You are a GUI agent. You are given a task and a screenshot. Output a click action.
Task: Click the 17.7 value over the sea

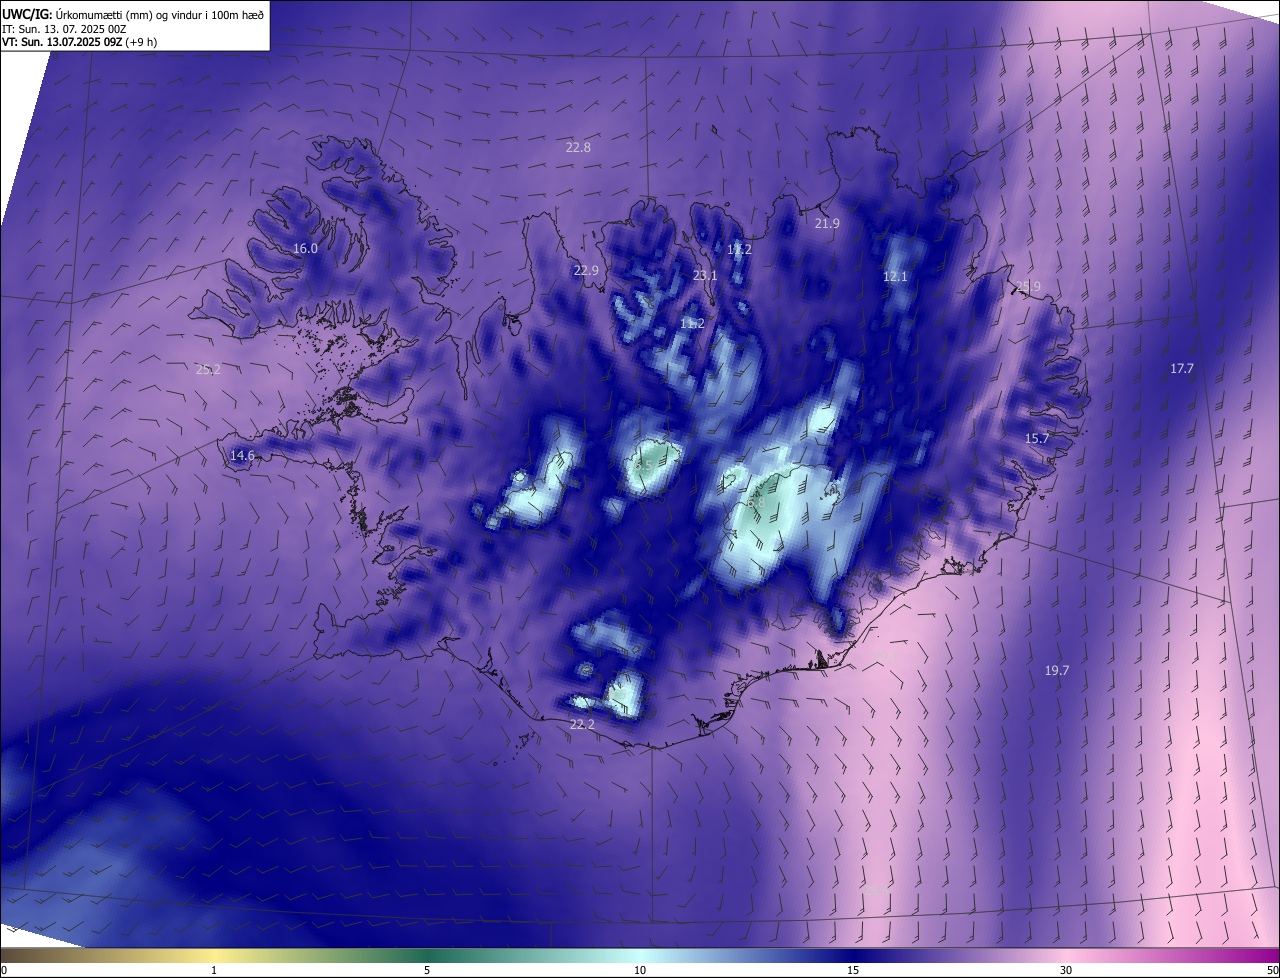[1182, 369]
